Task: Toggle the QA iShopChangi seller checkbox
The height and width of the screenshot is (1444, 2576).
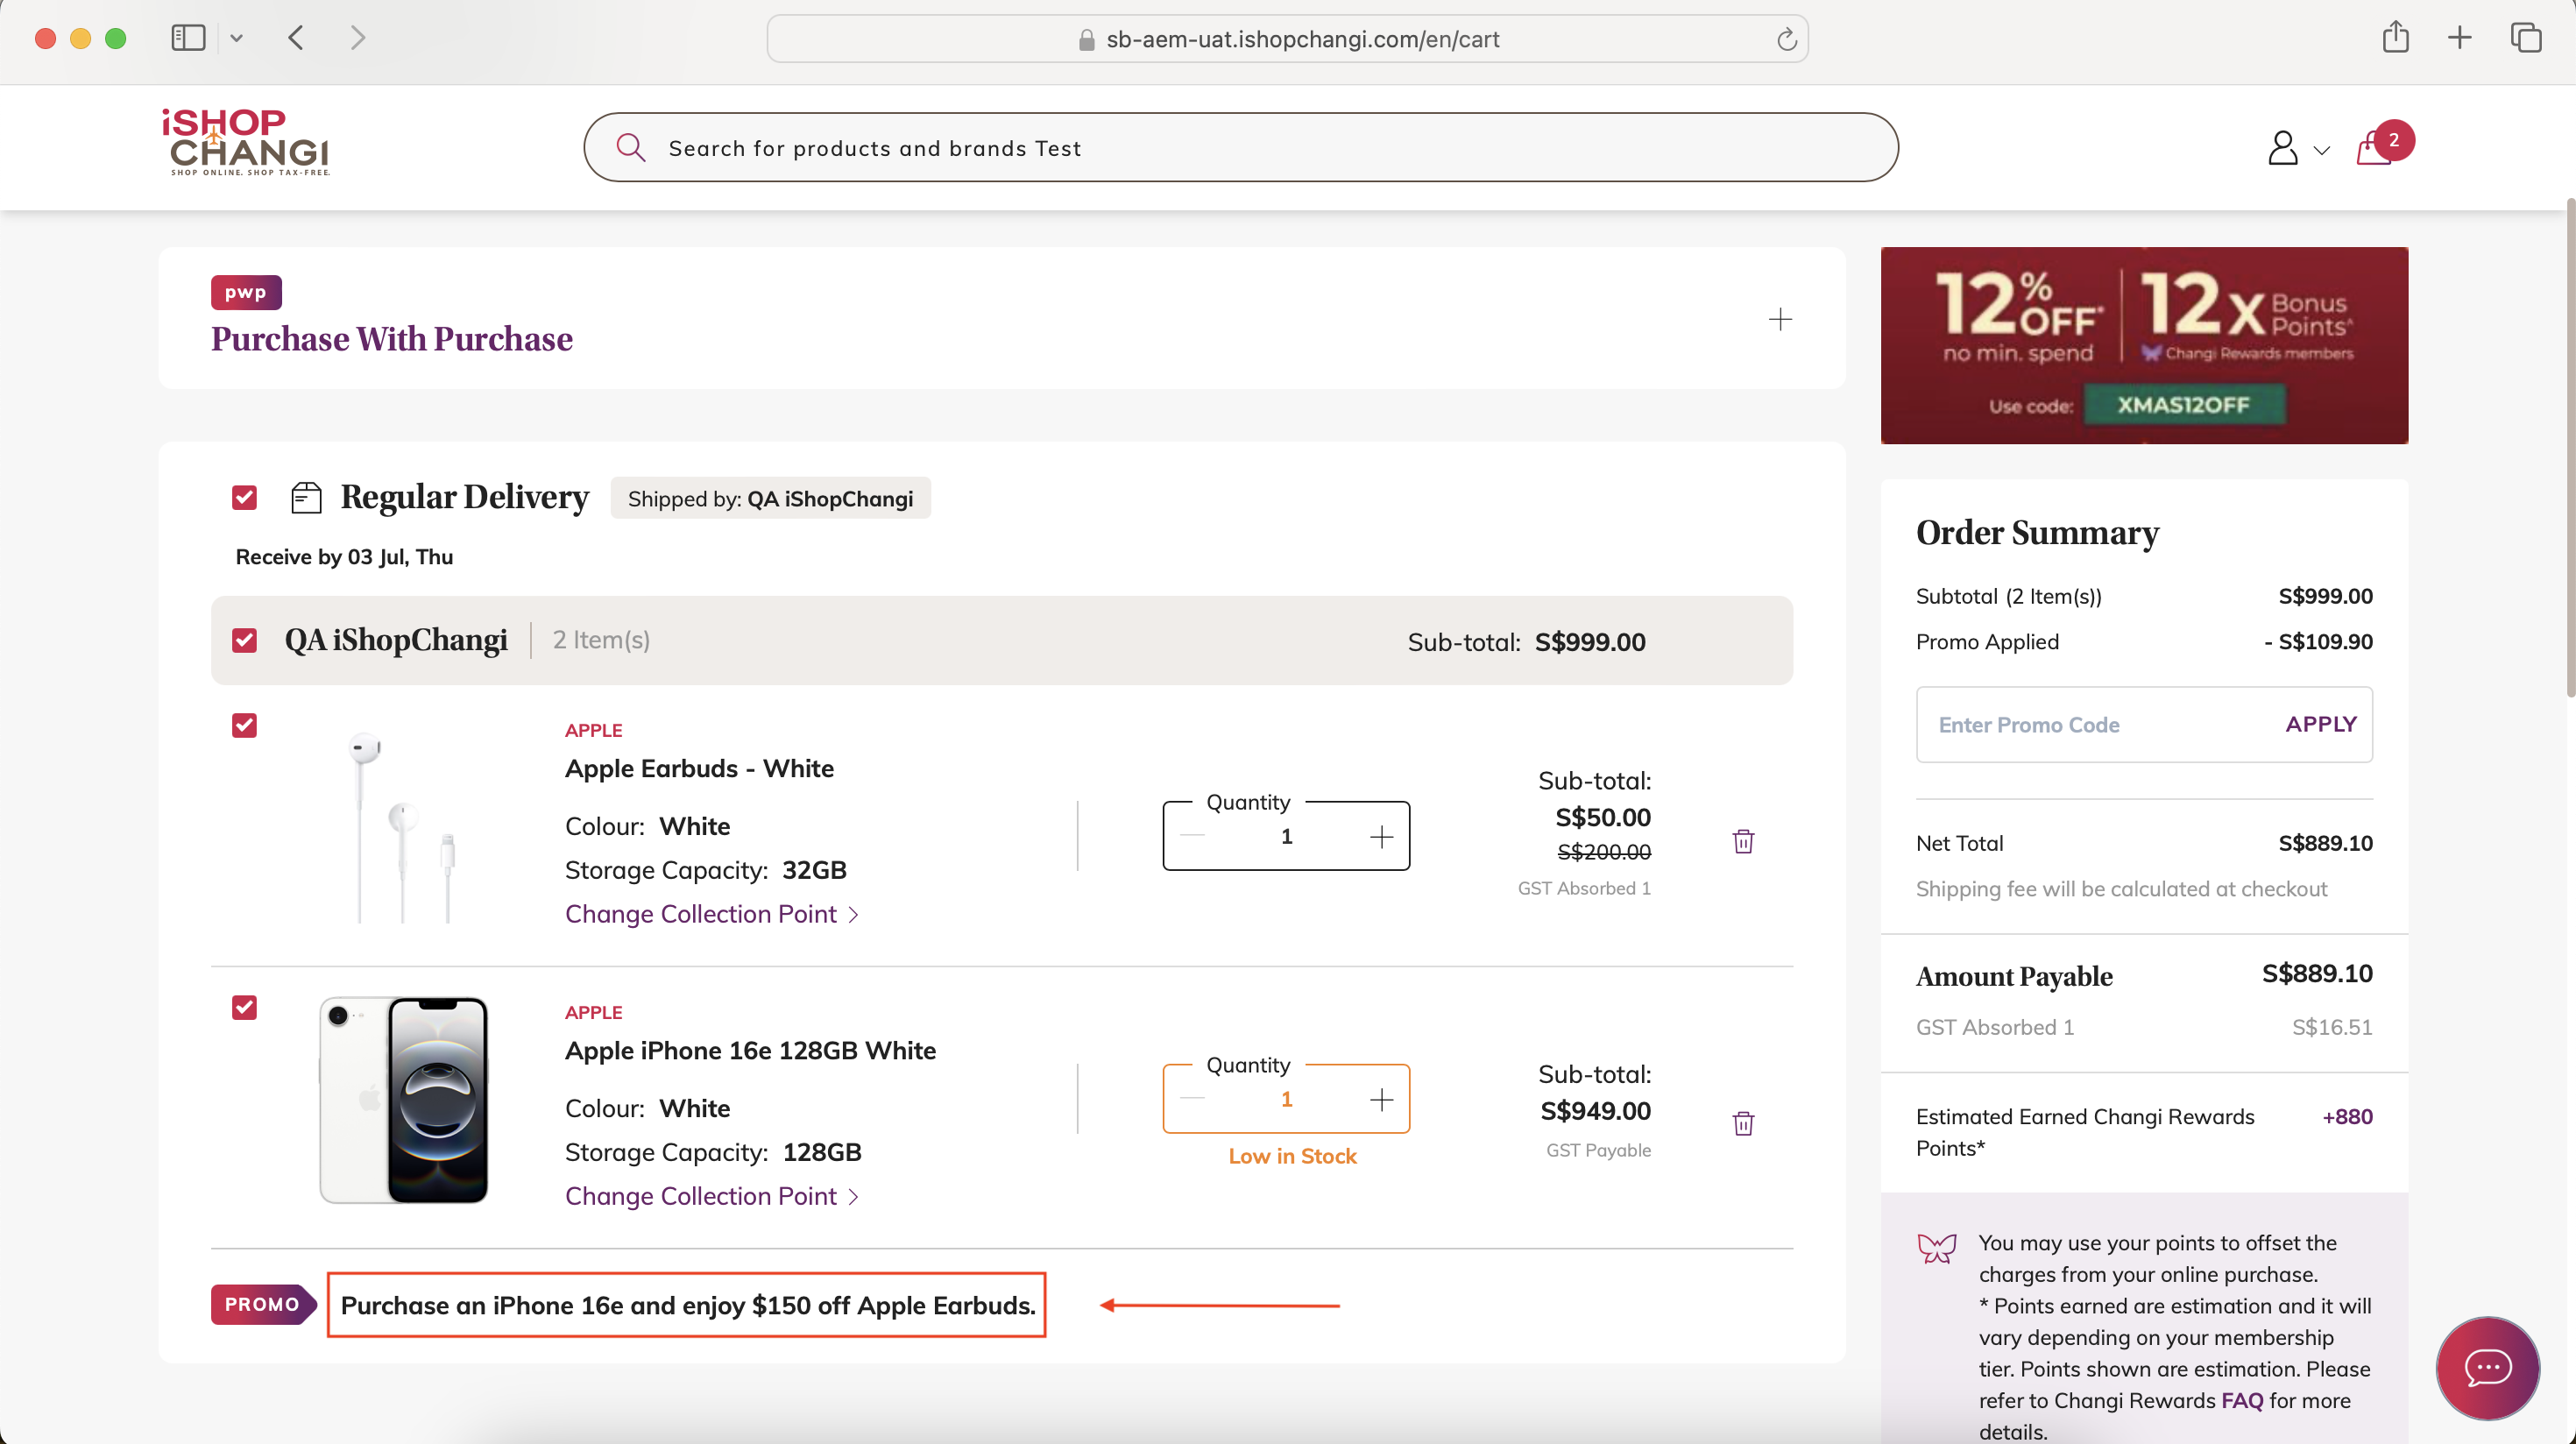Action: tap(244, 640)
